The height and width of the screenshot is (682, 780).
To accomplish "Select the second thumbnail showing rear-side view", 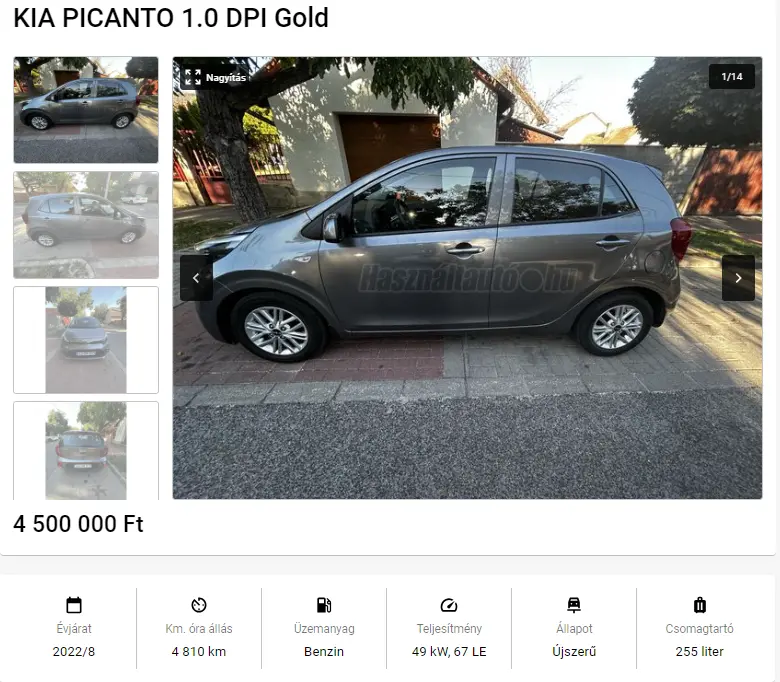I will click(86, 225).
